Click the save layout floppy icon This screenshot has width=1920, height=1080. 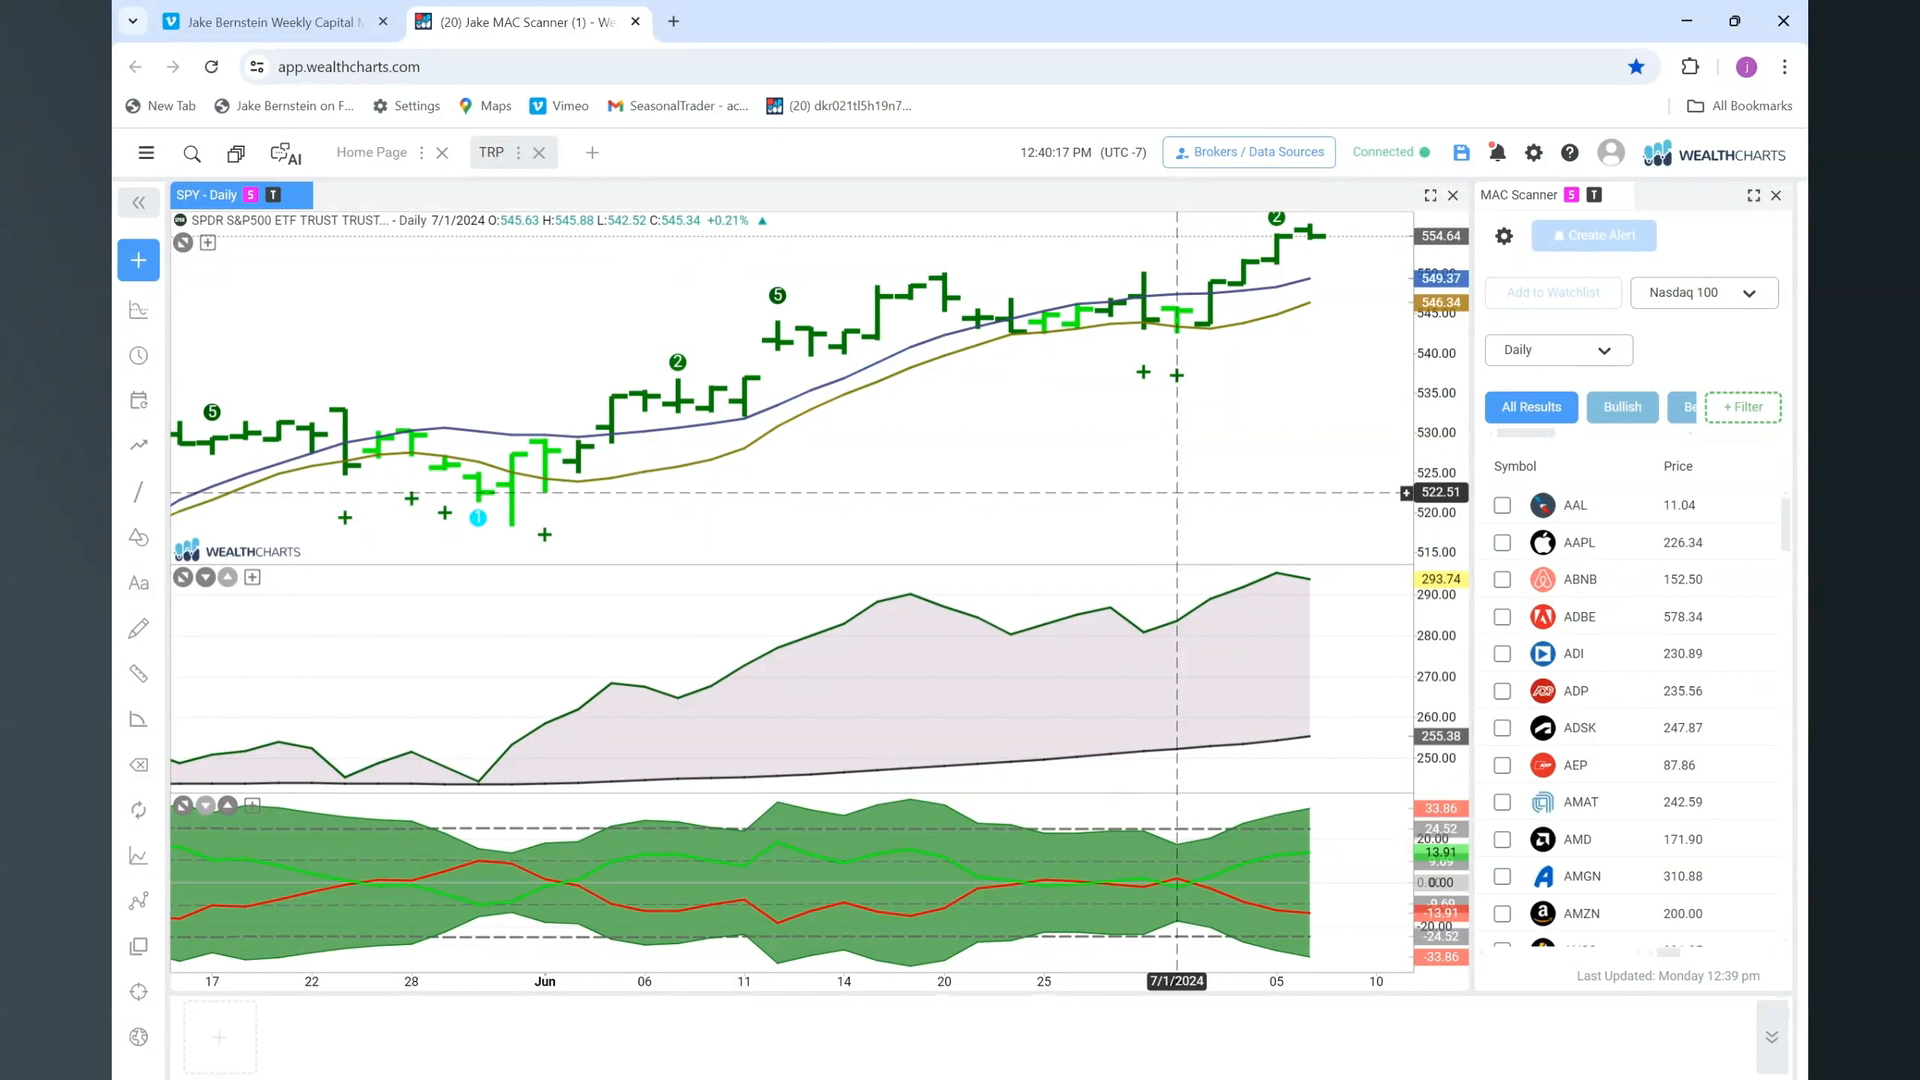(1461, 153)
